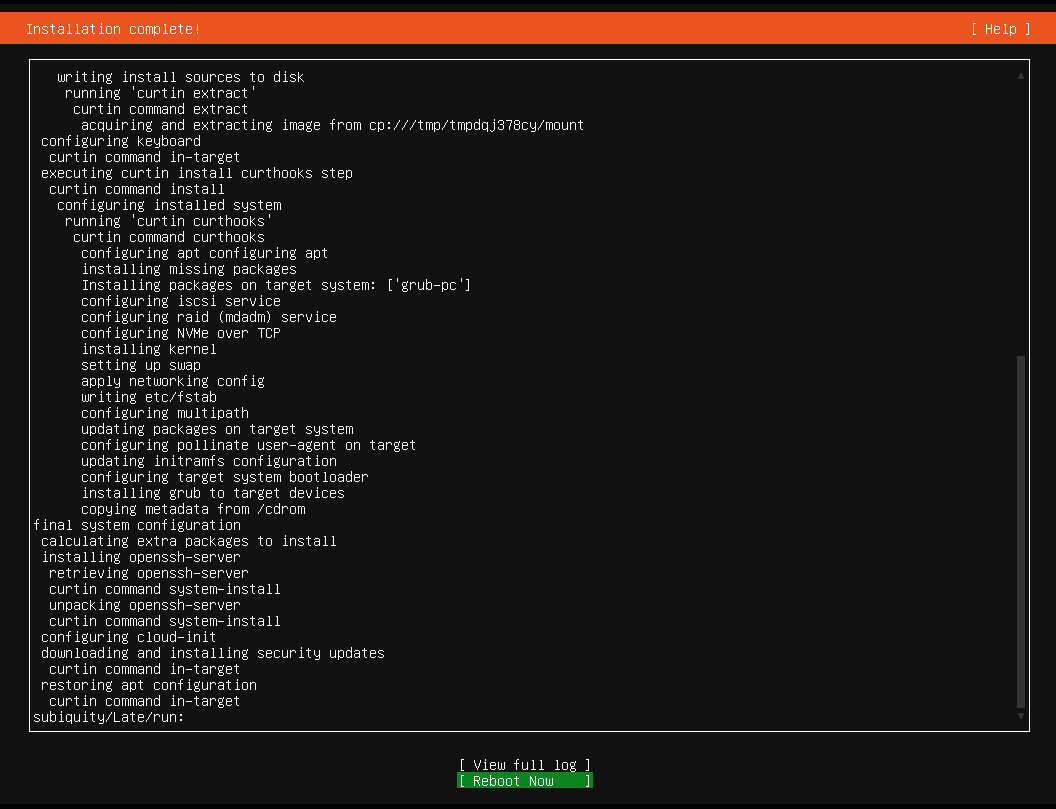The image size is (1056, 809).
Task: Click 'installing openssh-server' line
Action: [x=141, y=557]
